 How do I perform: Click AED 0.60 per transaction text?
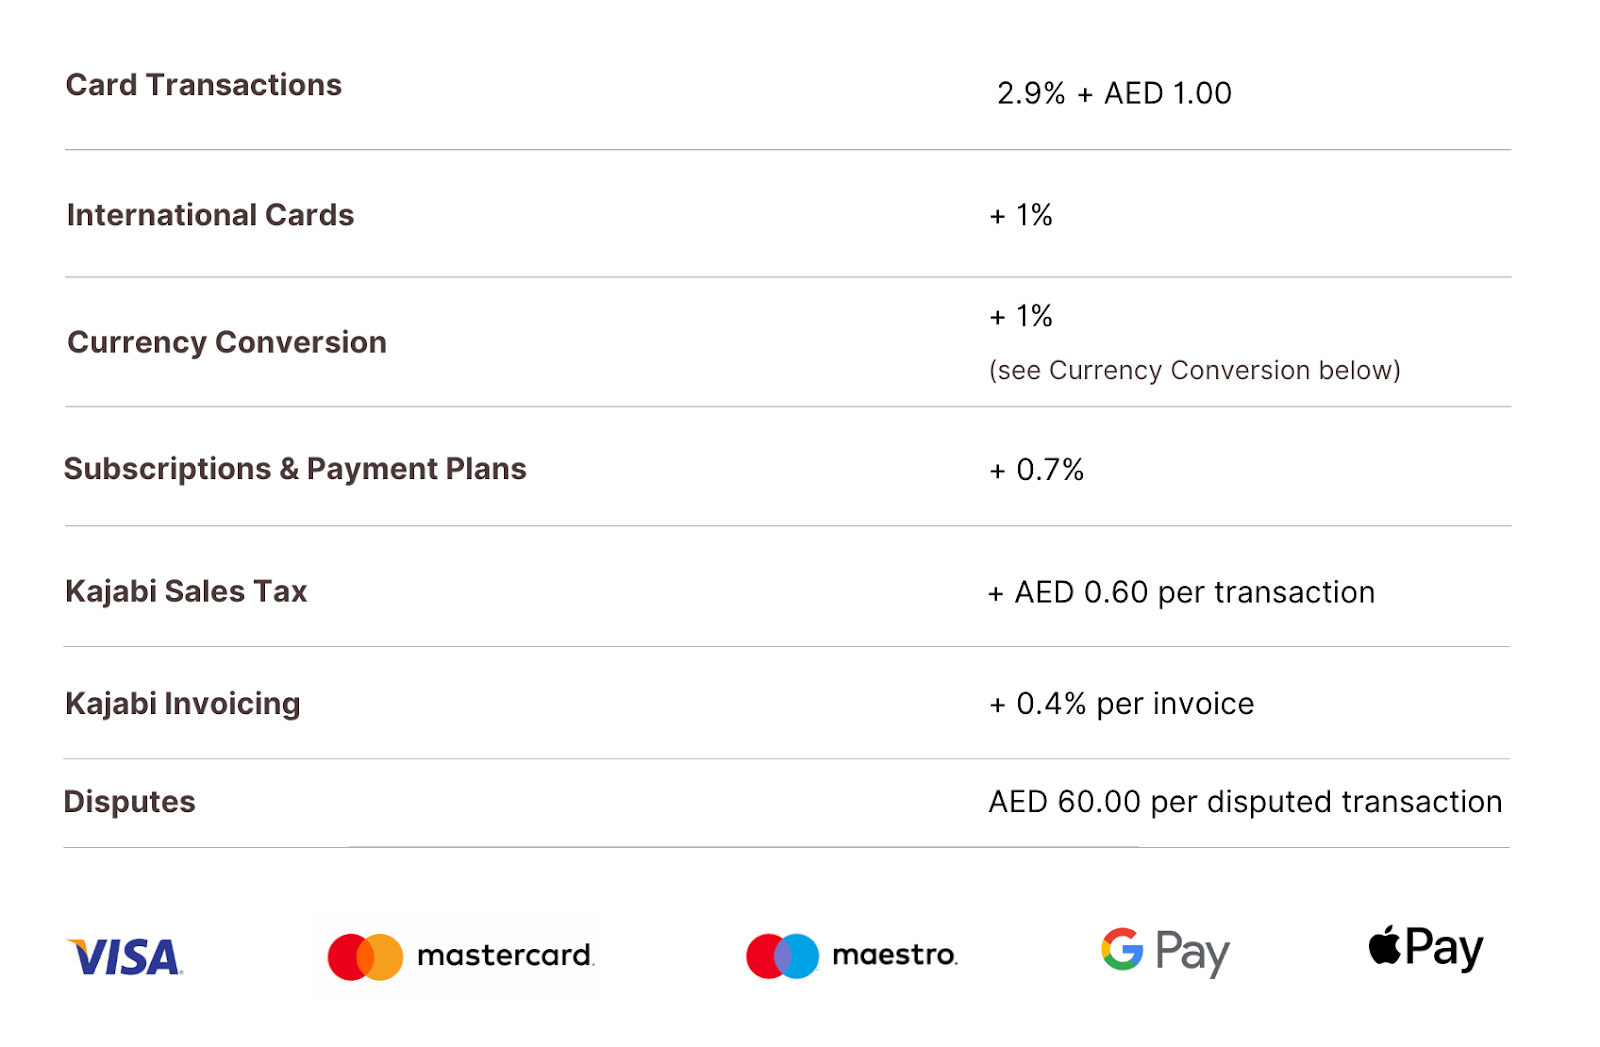1195,593
